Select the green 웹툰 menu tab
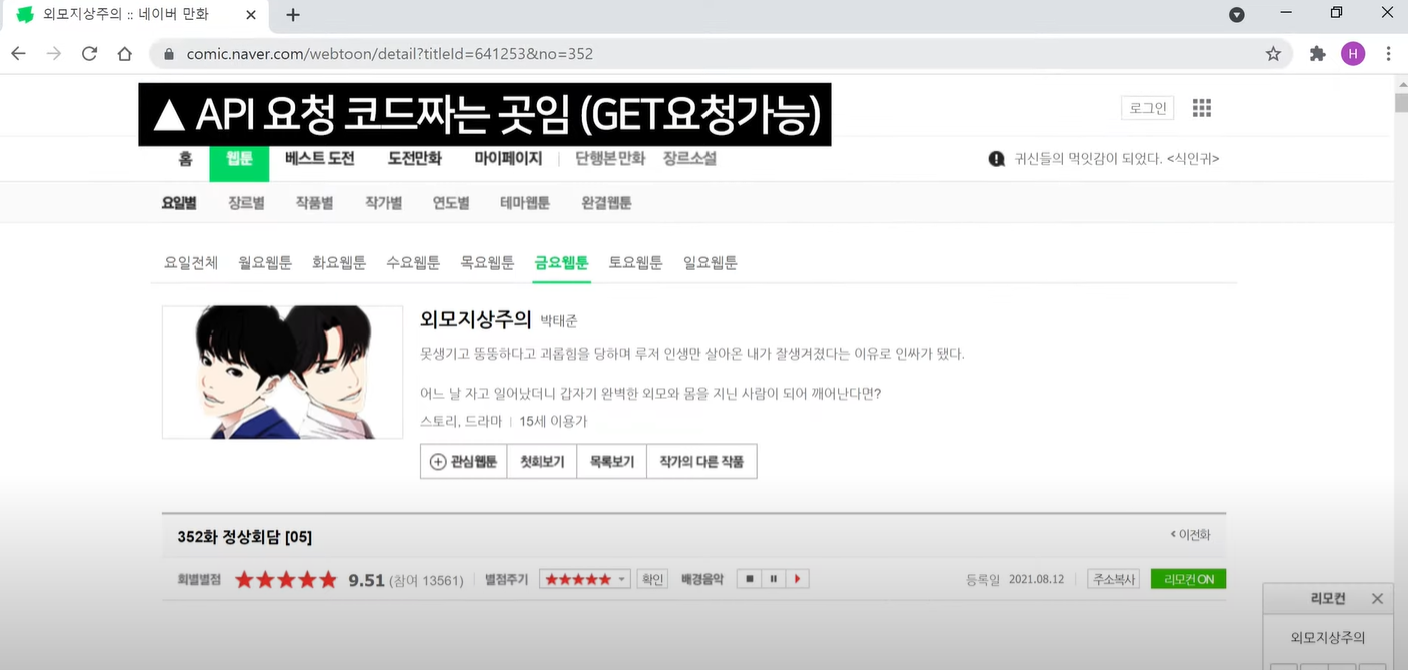This screenshot has width=1408, height=670. pos(239,159)
